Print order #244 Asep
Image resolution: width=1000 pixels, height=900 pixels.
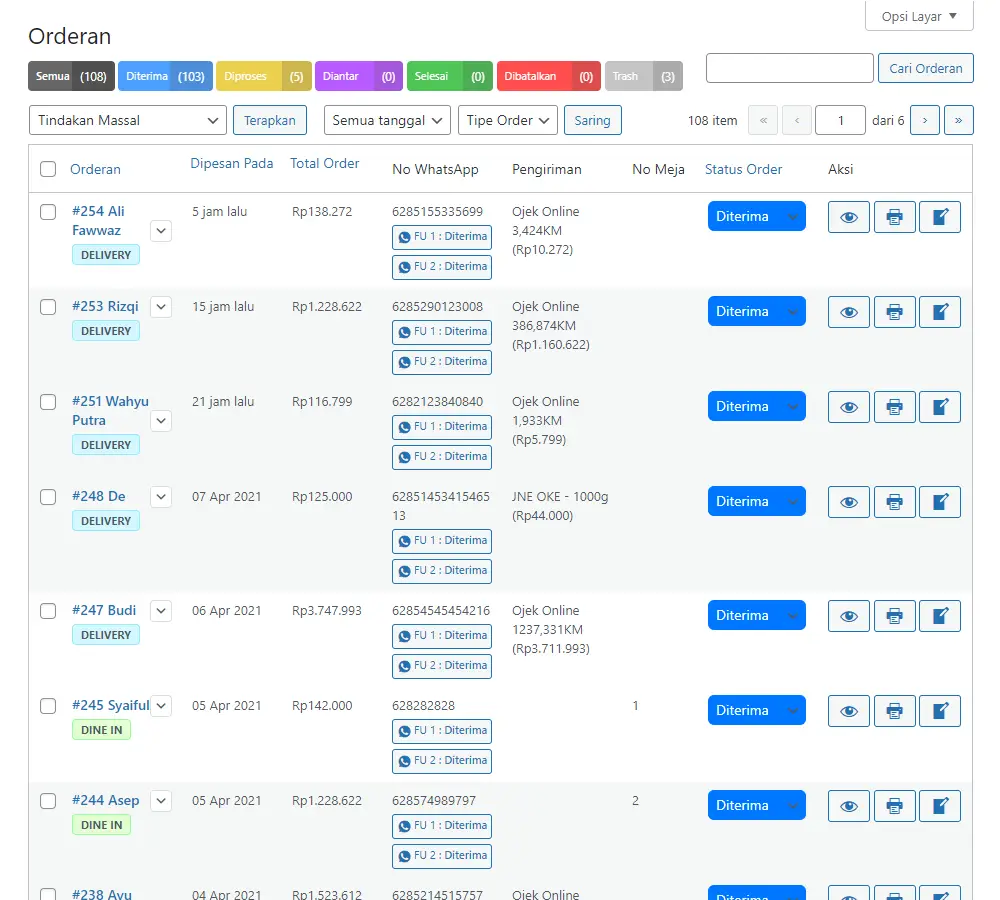(894, 806)
